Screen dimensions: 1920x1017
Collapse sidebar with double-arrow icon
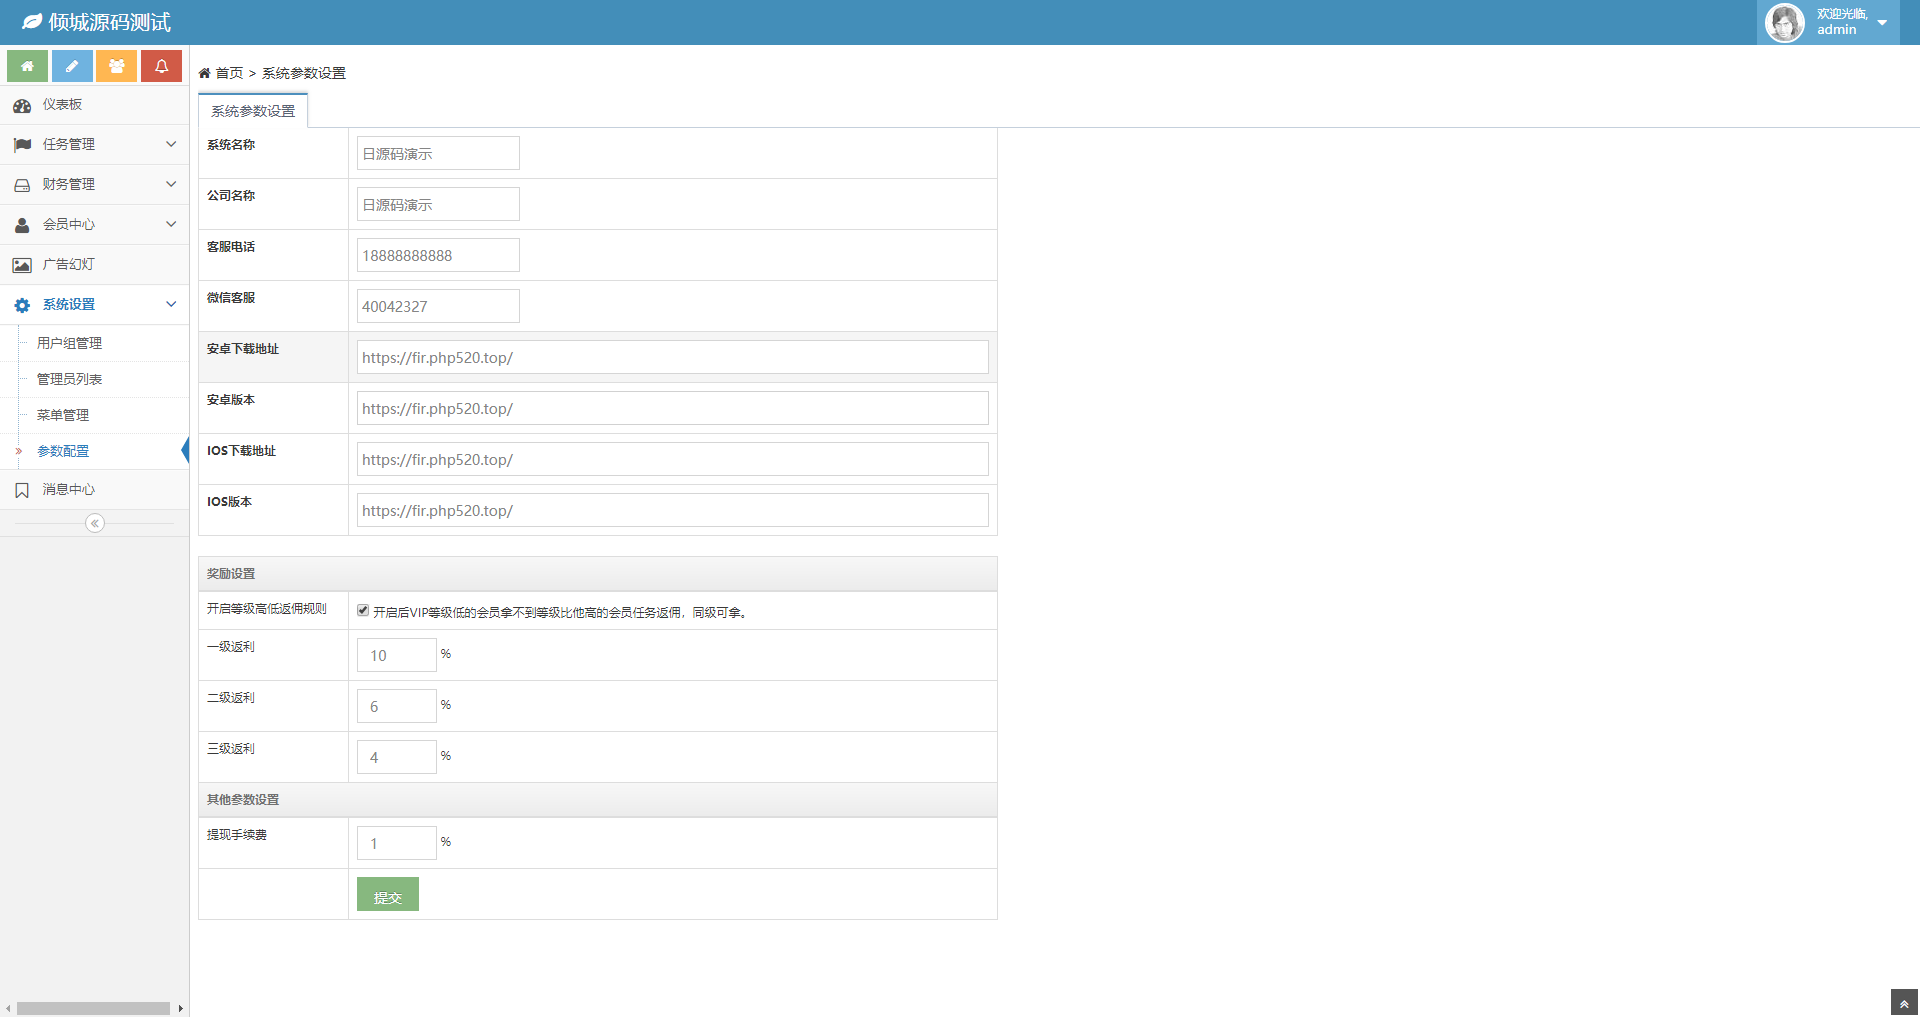pyautogui.click(x=95, y=523)
